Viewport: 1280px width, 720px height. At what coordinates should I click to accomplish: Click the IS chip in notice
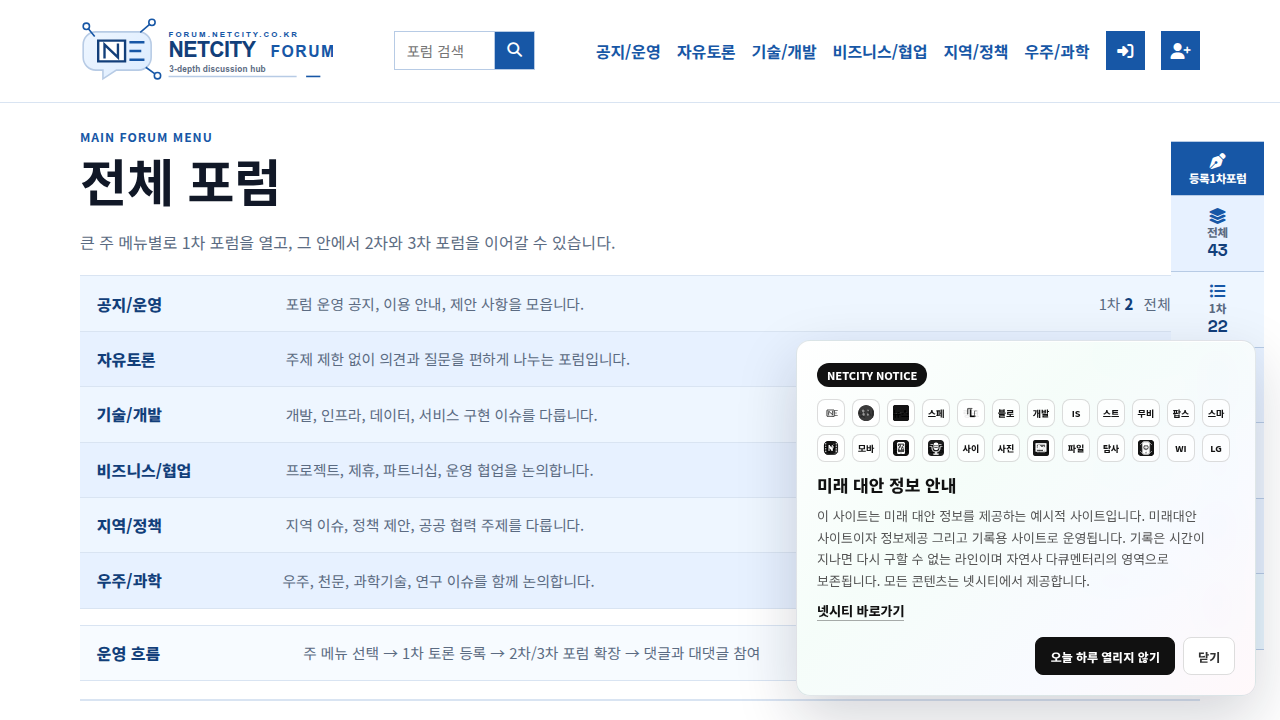pos(1076,413)
